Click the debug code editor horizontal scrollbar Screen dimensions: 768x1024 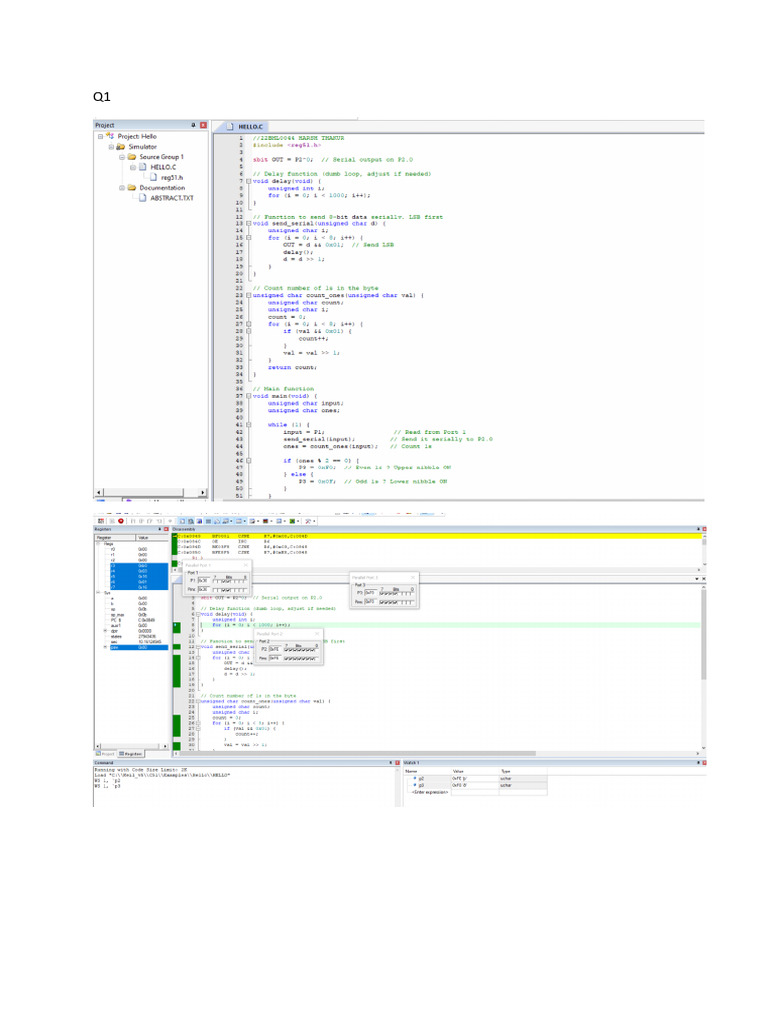[438, 753]
